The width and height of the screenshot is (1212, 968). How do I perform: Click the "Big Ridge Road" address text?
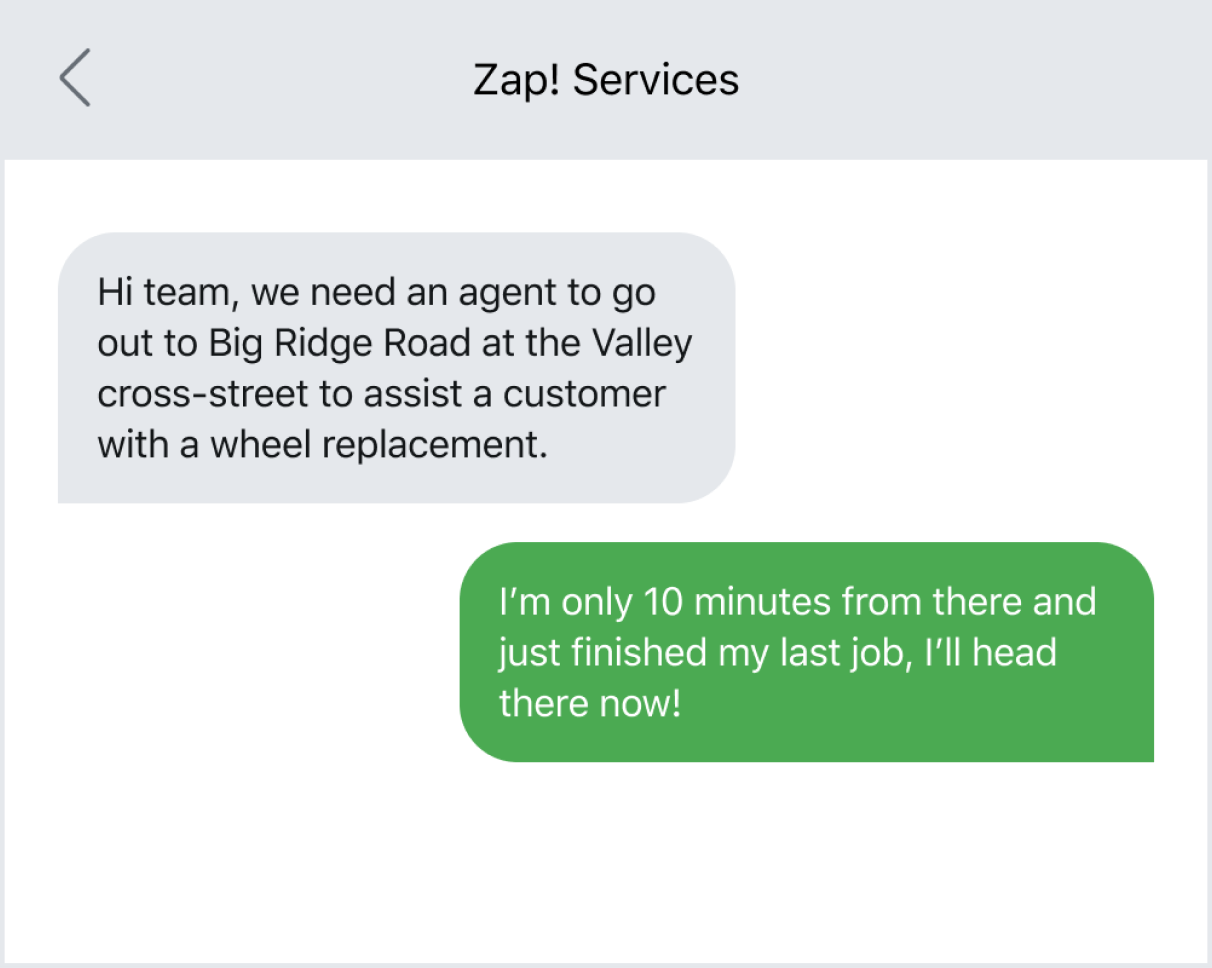click(x=339, y=344)
